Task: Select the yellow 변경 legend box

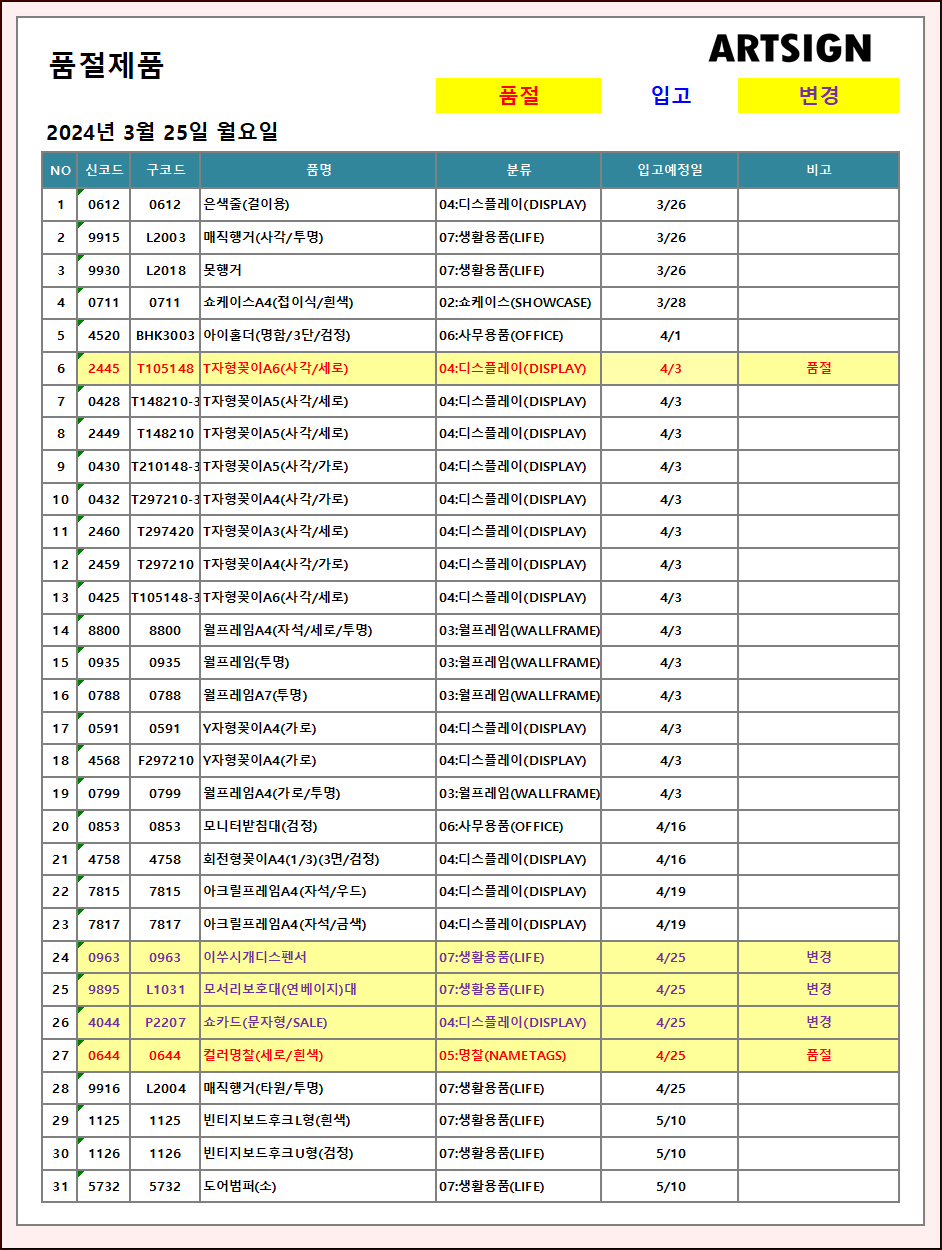Action: point(818,96)
